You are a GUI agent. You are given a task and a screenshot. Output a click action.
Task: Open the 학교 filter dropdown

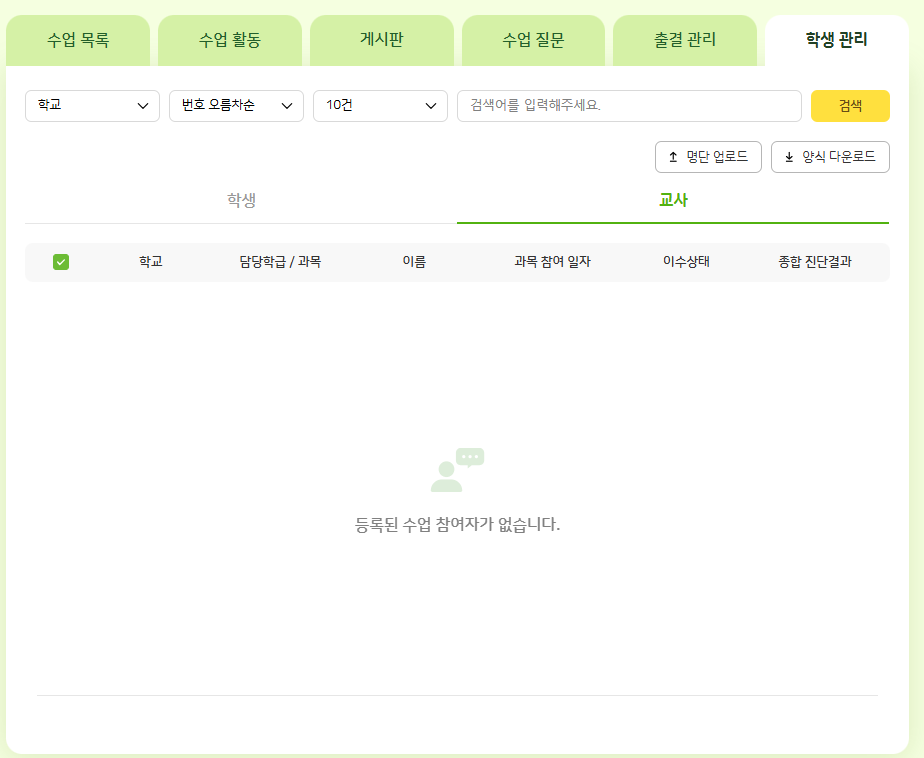(x=92, y=105)
